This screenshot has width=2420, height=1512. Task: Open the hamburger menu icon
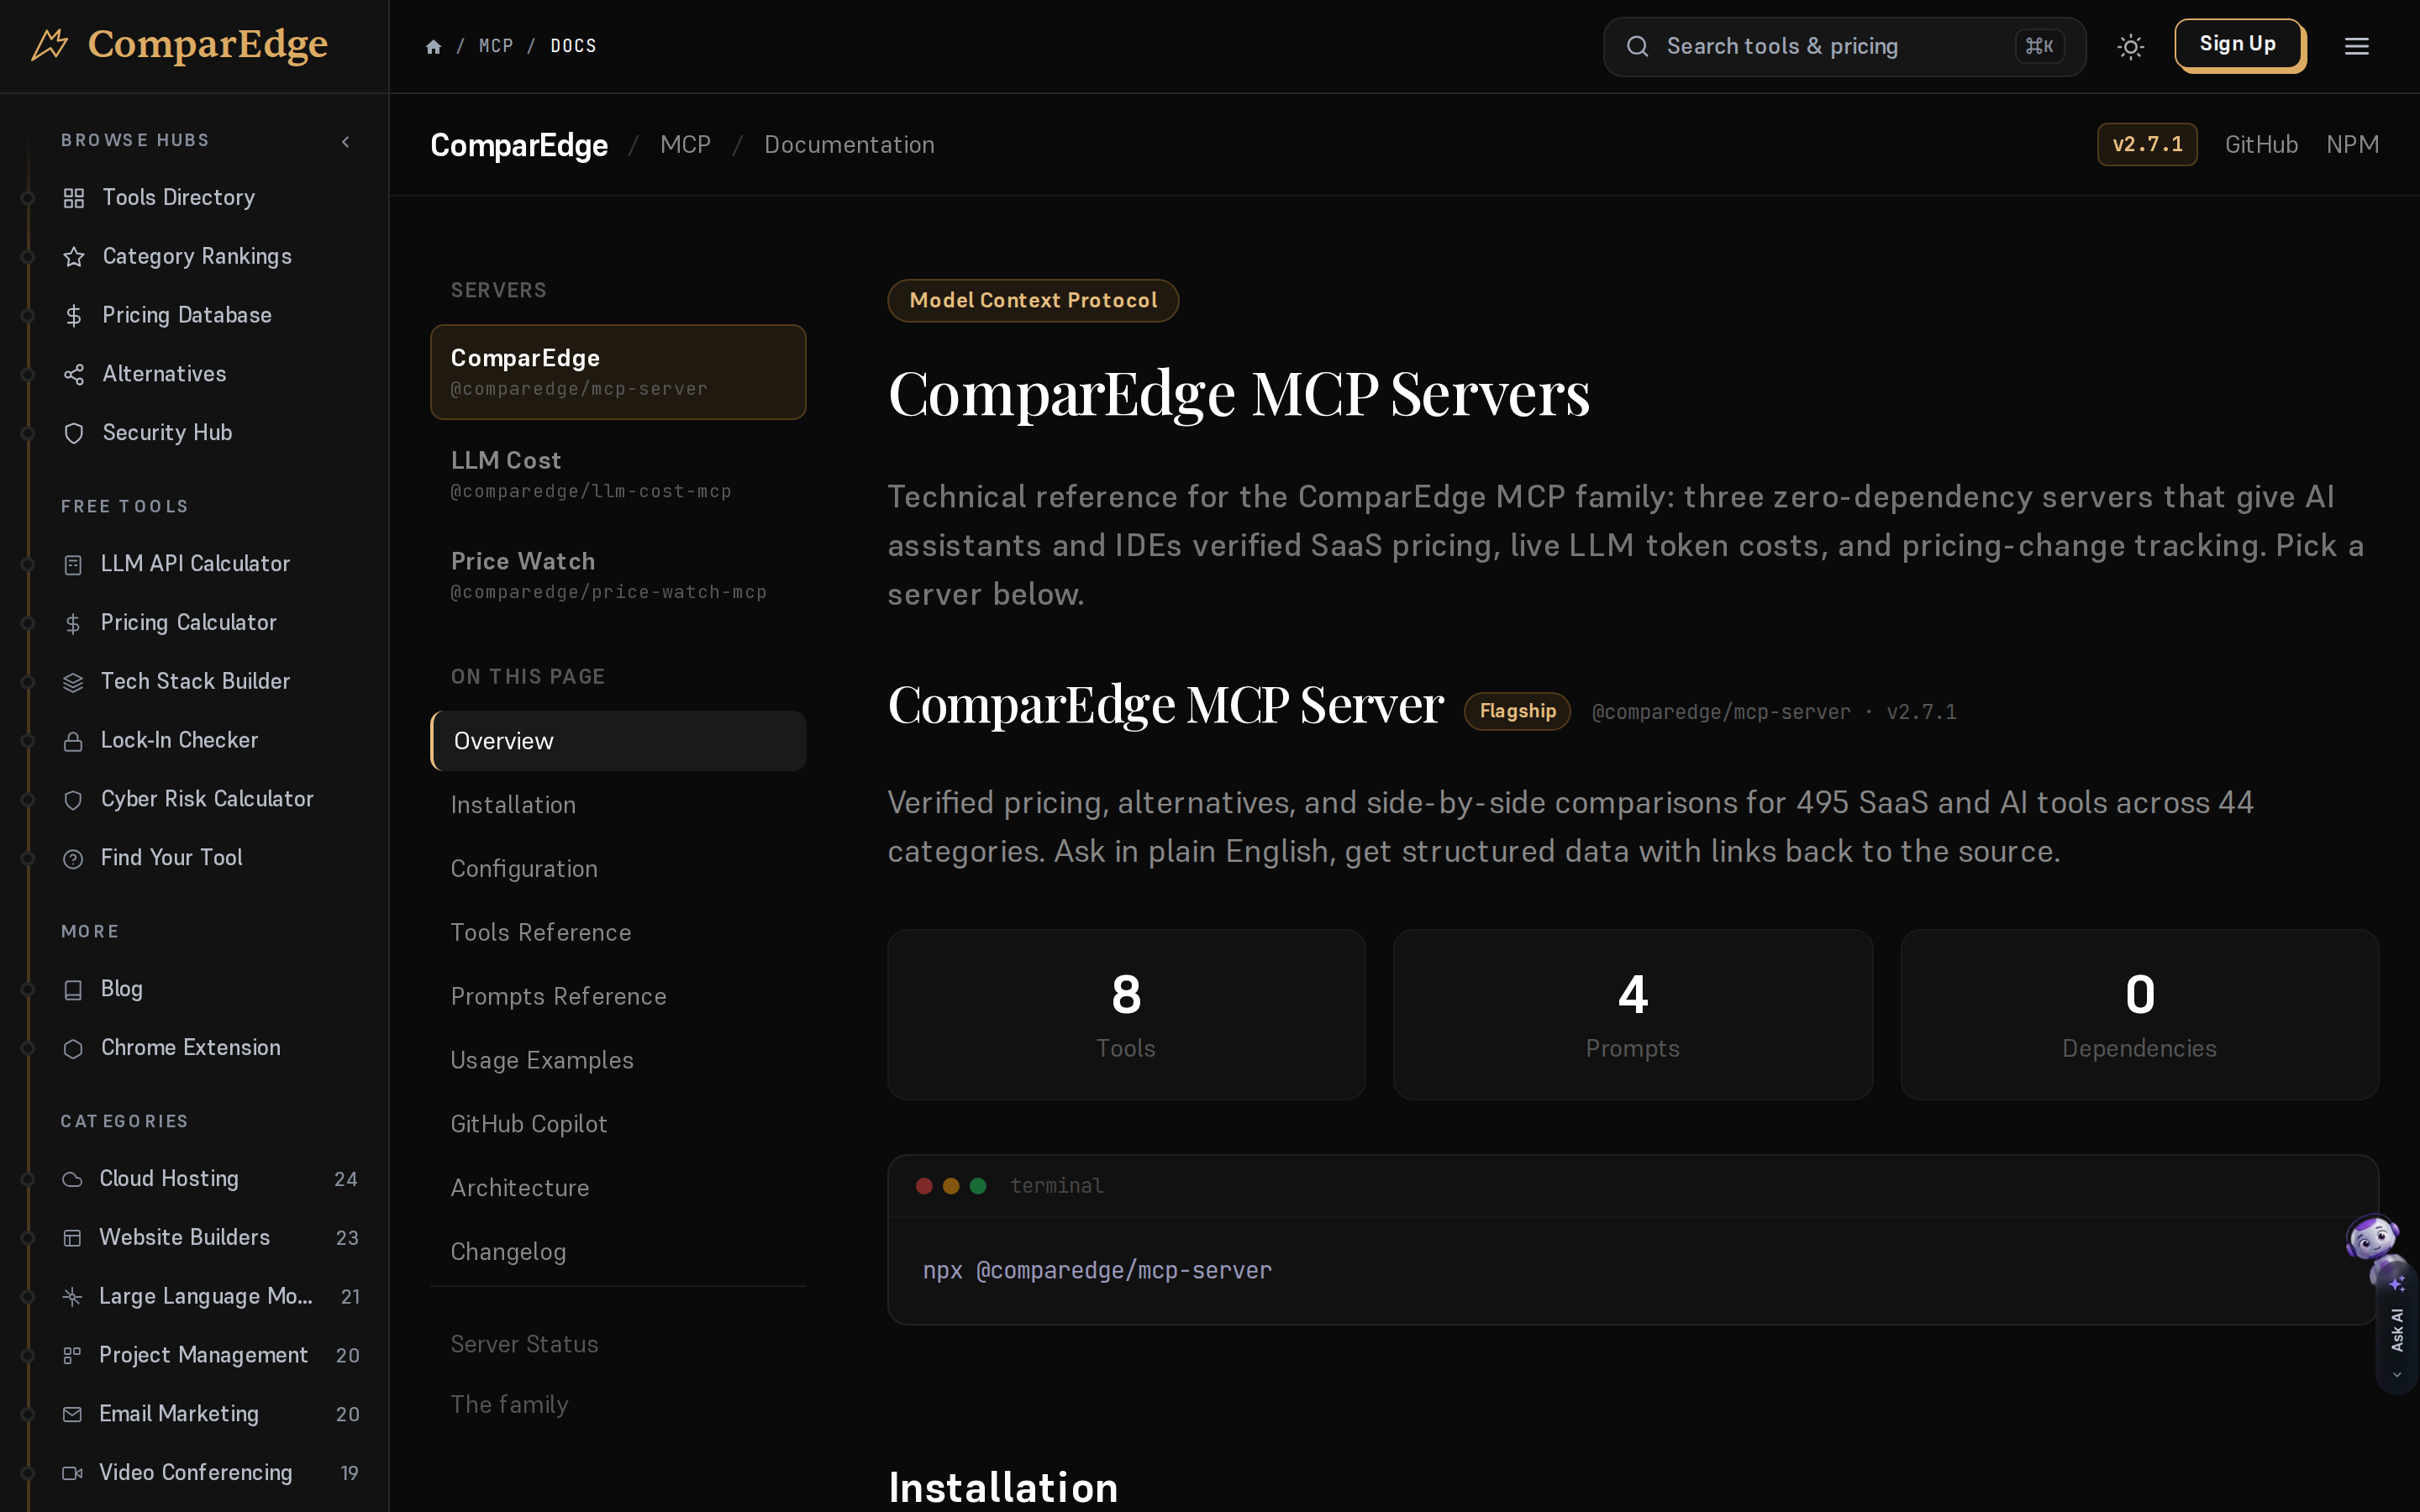(x=2357, y=47)
